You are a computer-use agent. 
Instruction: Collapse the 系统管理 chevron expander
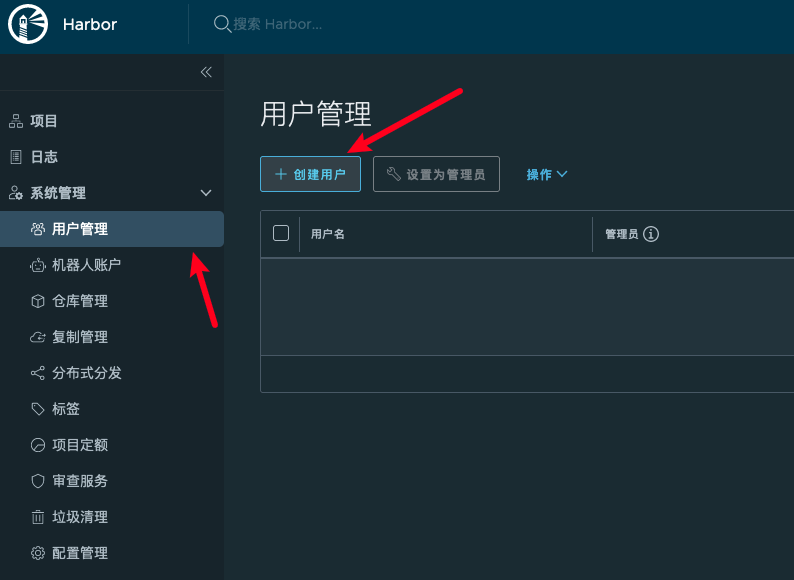(x=206, y=193)
